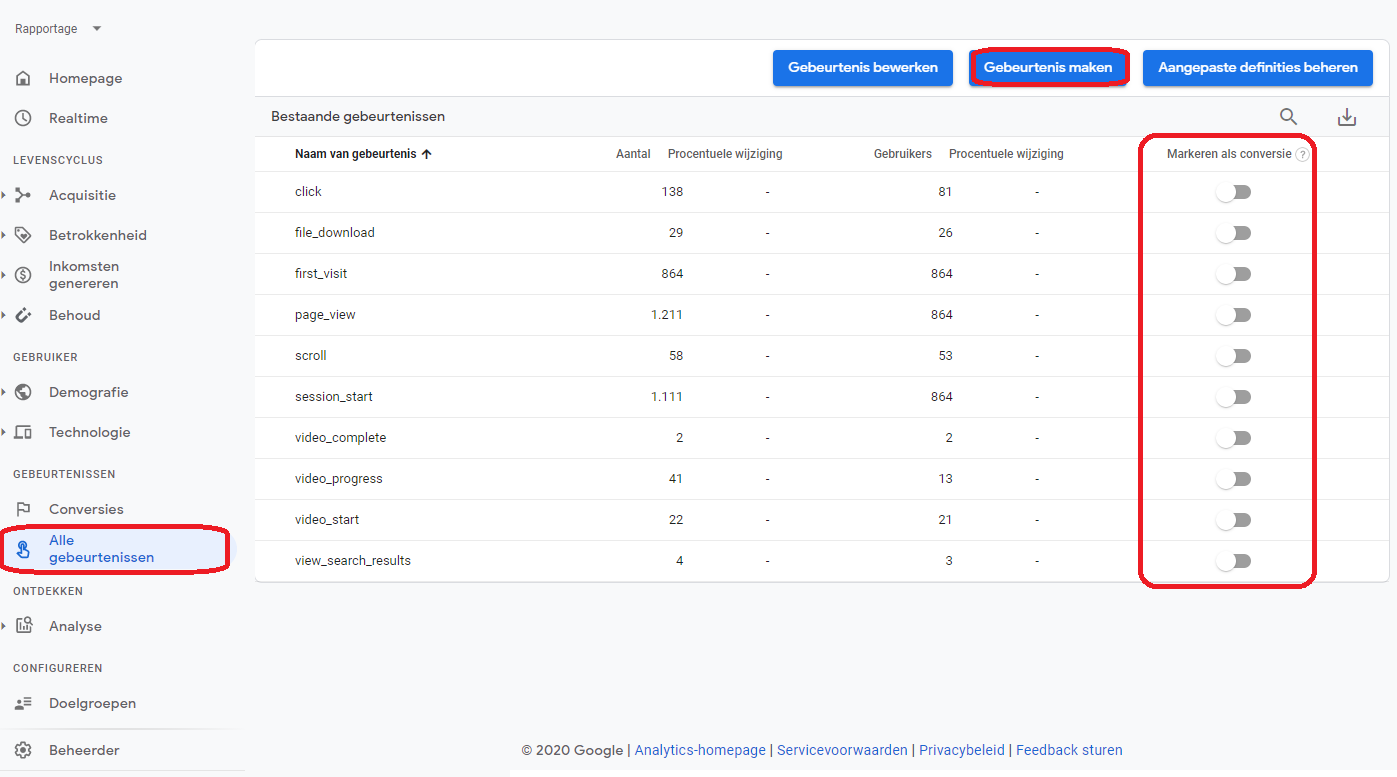Image resolution: width=1397 pixels, height=777 pixels.
Task: Expand the Acquisitie section
Action: point(82,195)
